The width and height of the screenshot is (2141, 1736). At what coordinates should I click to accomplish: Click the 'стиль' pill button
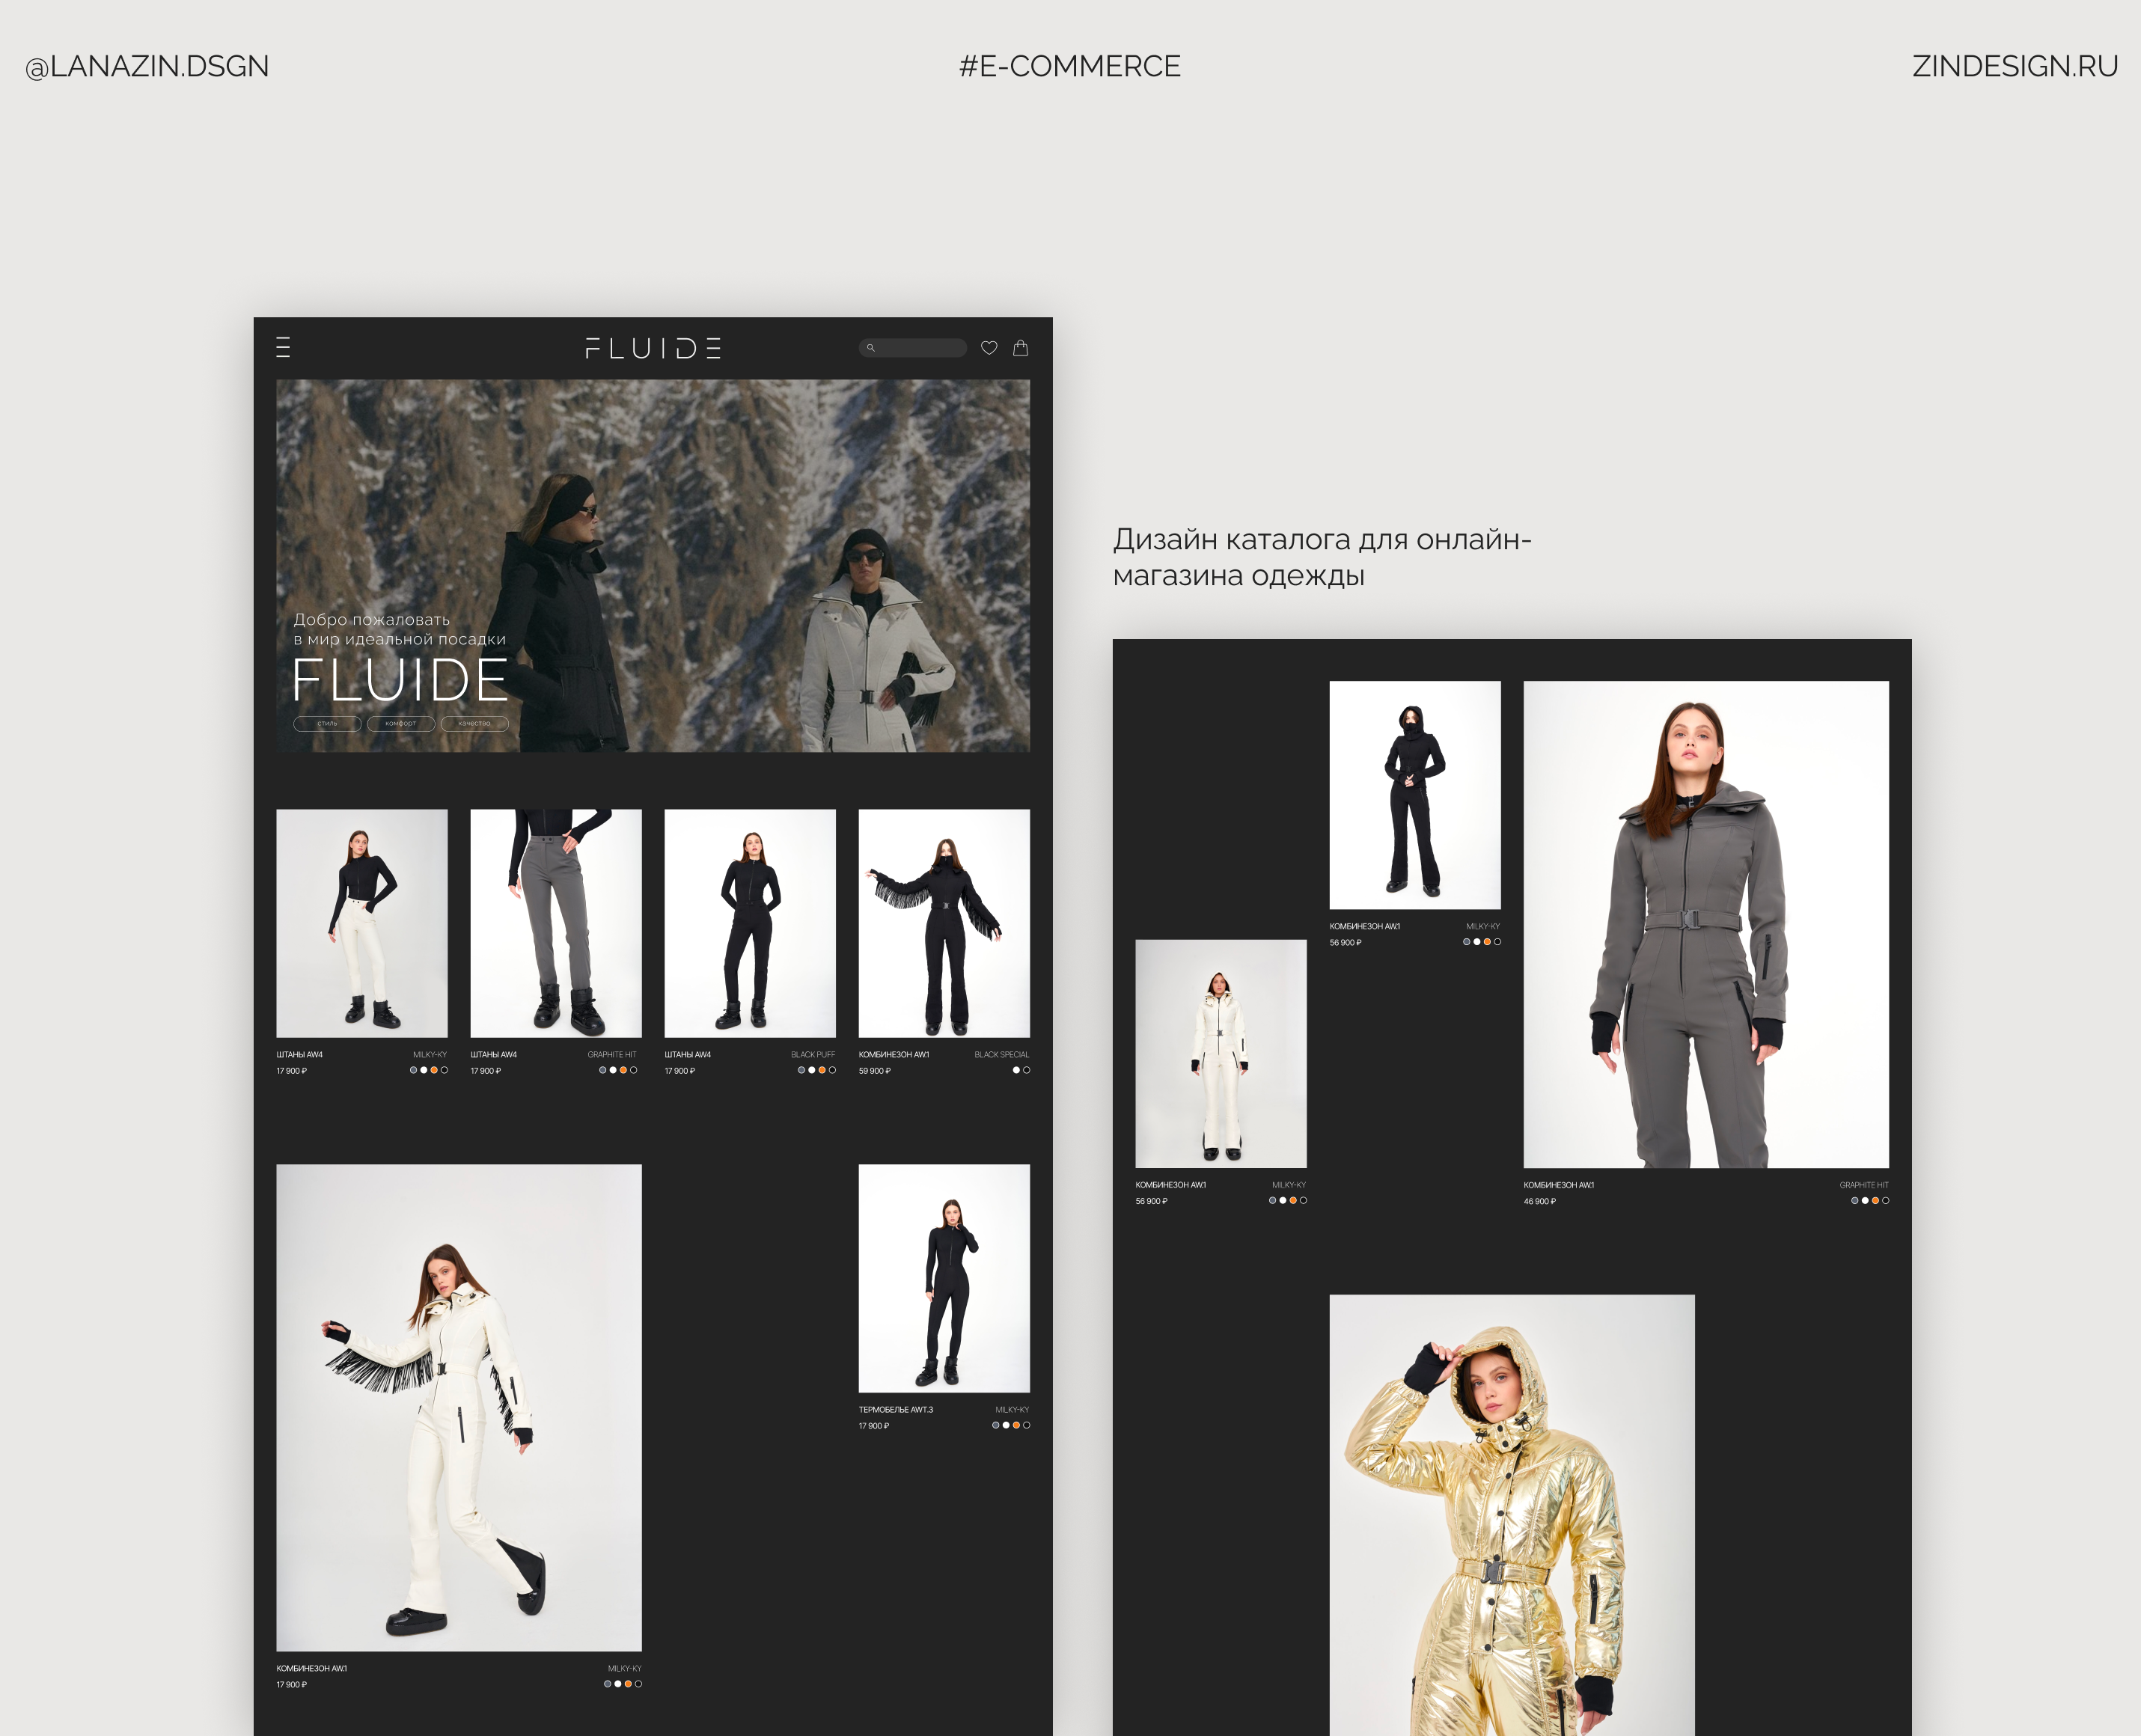pos(327,723)
